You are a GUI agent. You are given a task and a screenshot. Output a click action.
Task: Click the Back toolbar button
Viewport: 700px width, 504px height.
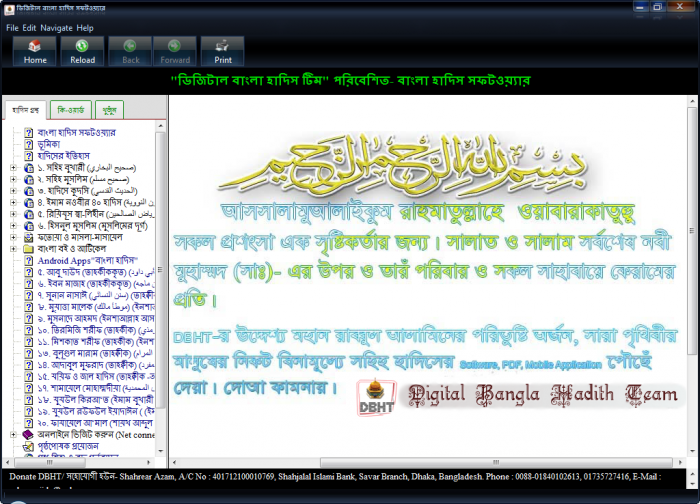(130, 51)
